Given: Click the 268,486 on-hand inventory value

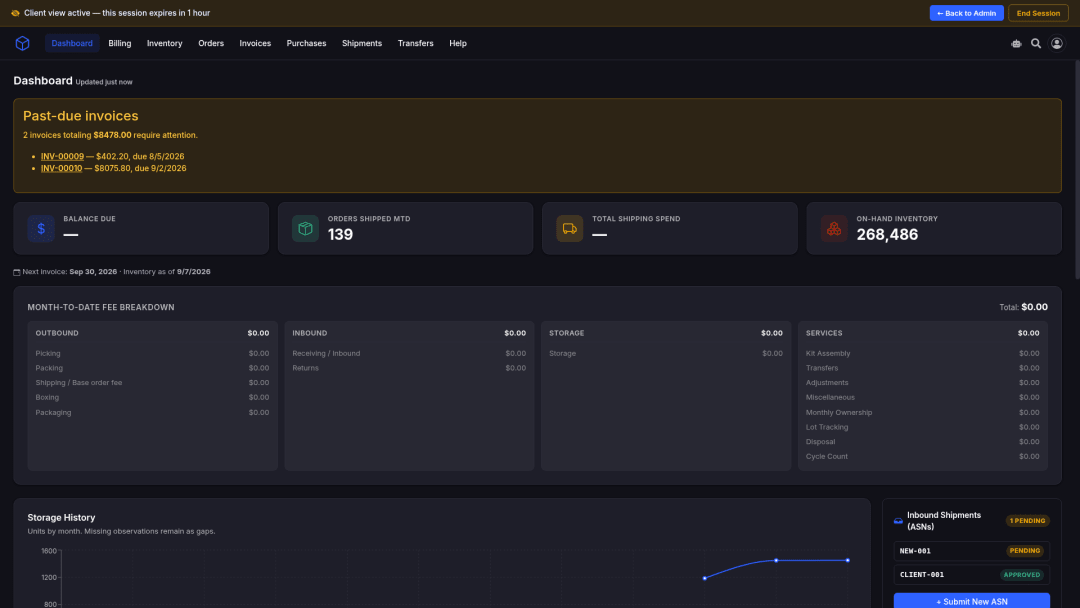Looking at the screenshot, I should 887,235.
